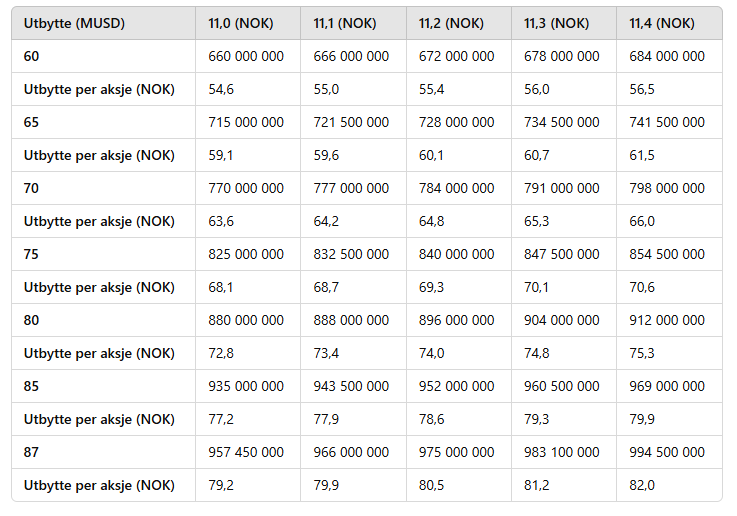This screenshot has height=516, width=737.
Task: Click cell 935 000 000
Action: [x=246, y=386]
